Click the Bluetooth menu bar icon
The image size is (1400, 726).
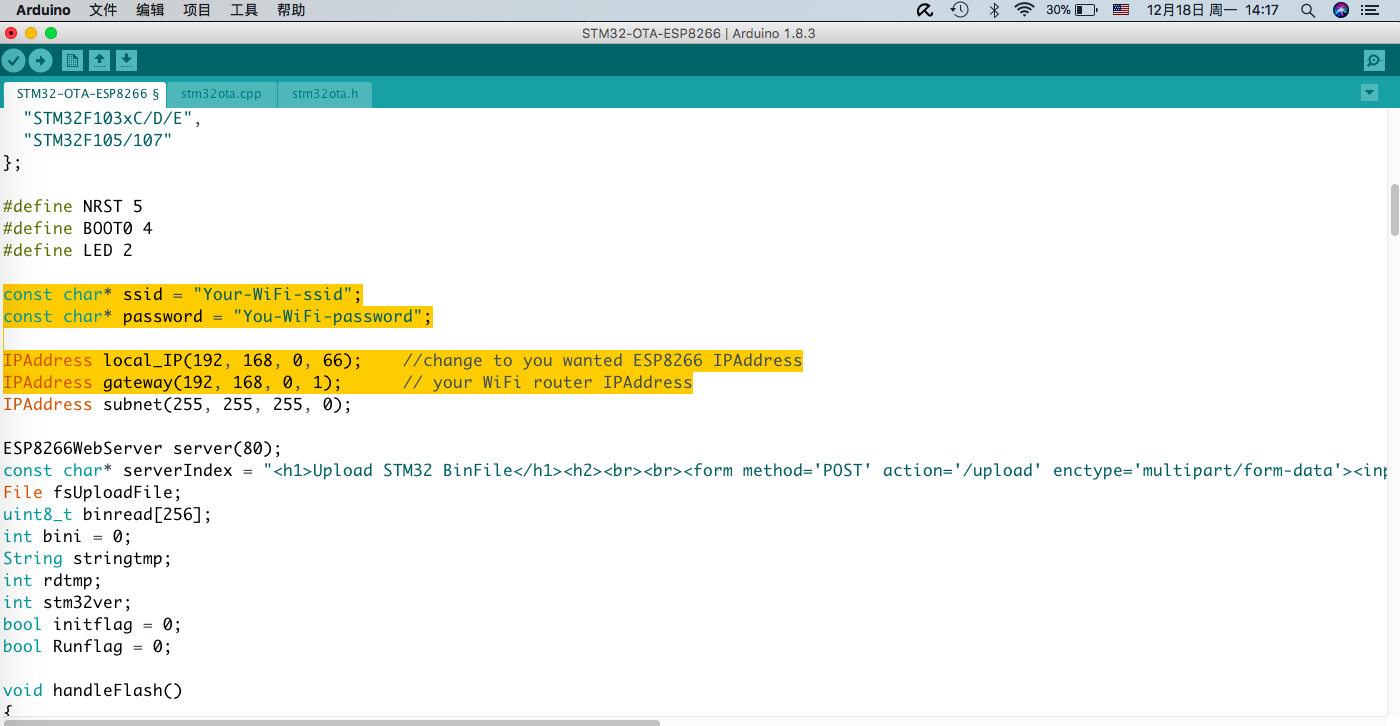[994, 10]
